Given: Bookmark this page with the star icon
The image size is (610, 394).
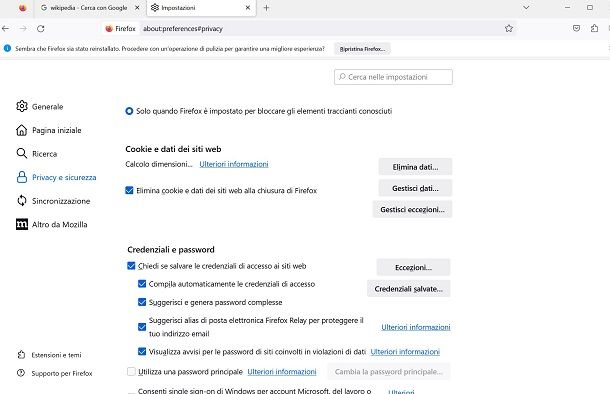Looking at the screenshot, I should [x=508, y=28].
